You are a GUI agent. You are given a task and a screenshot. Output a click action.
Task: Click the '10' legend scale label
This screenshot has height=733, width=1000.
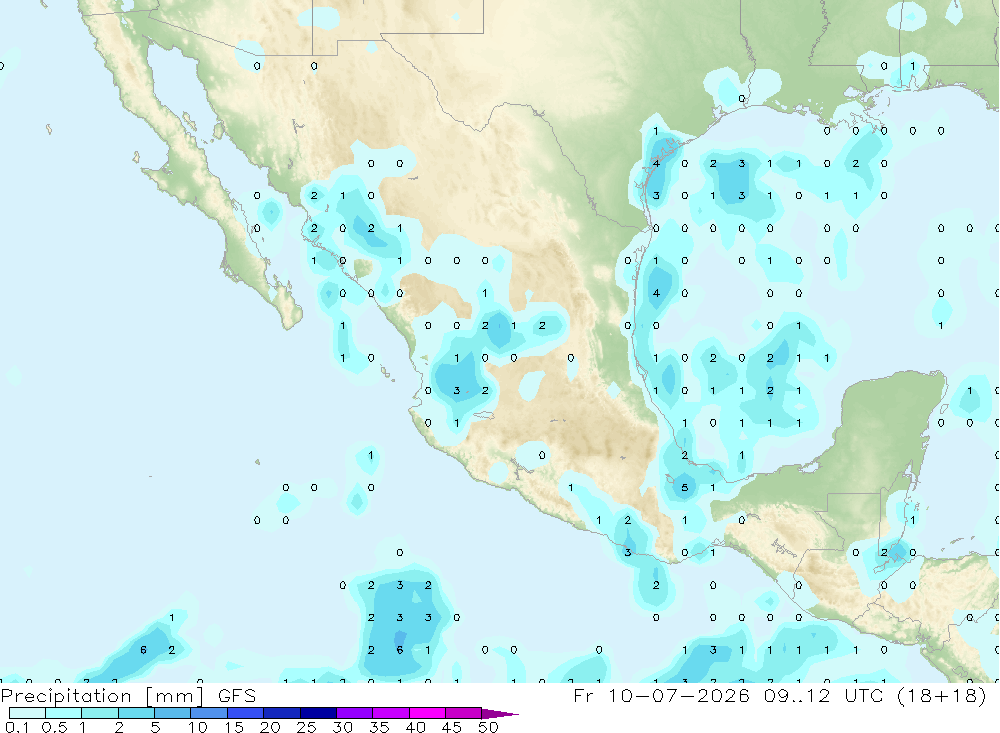198,727
